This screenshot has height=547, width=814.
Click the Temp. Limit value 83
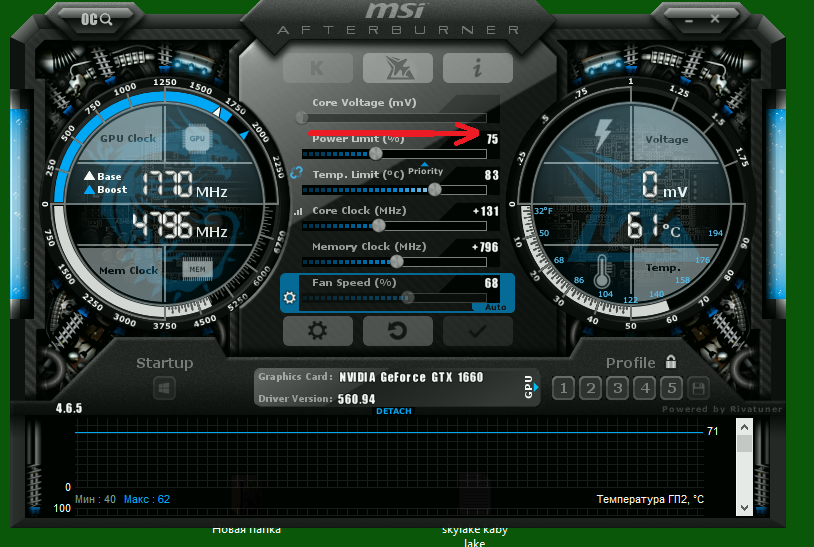coord(492,175)
